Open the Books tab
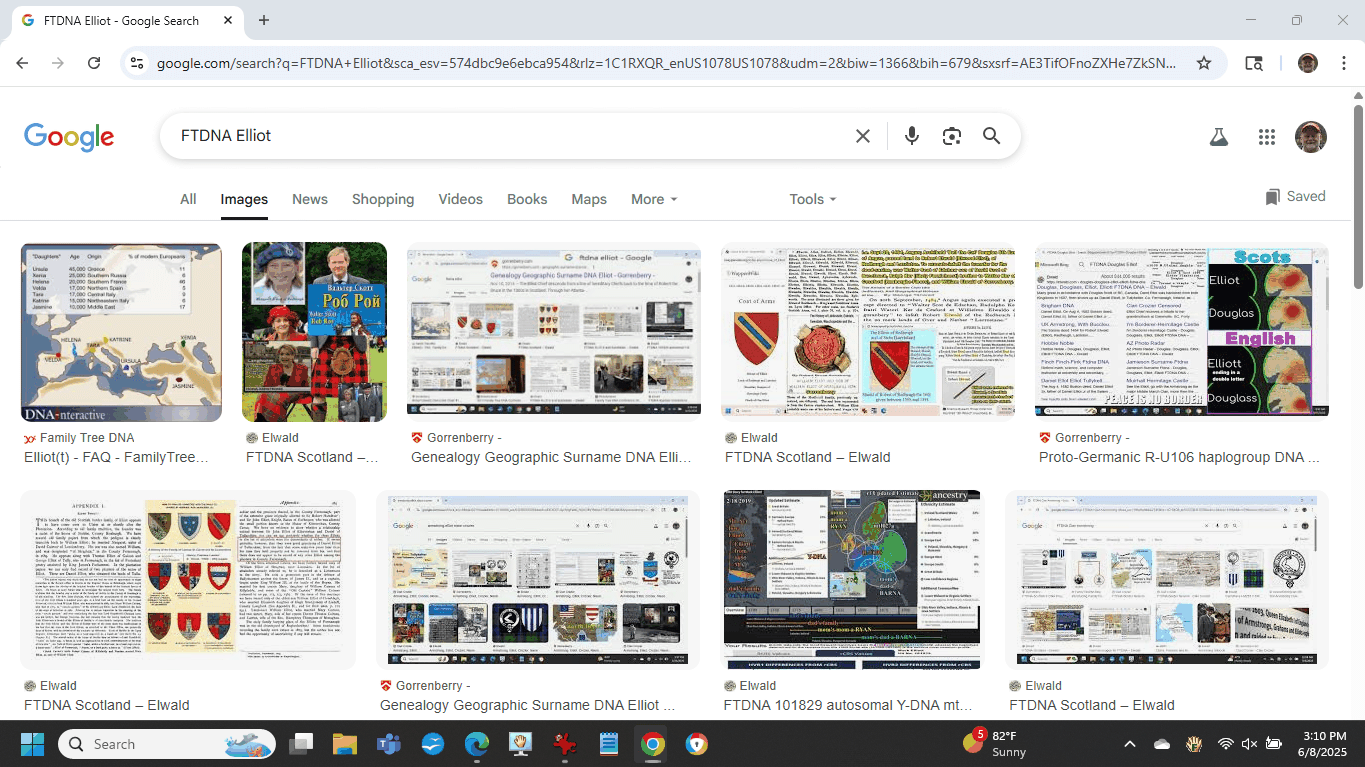1365x767 pixels. tap(527, 199)
